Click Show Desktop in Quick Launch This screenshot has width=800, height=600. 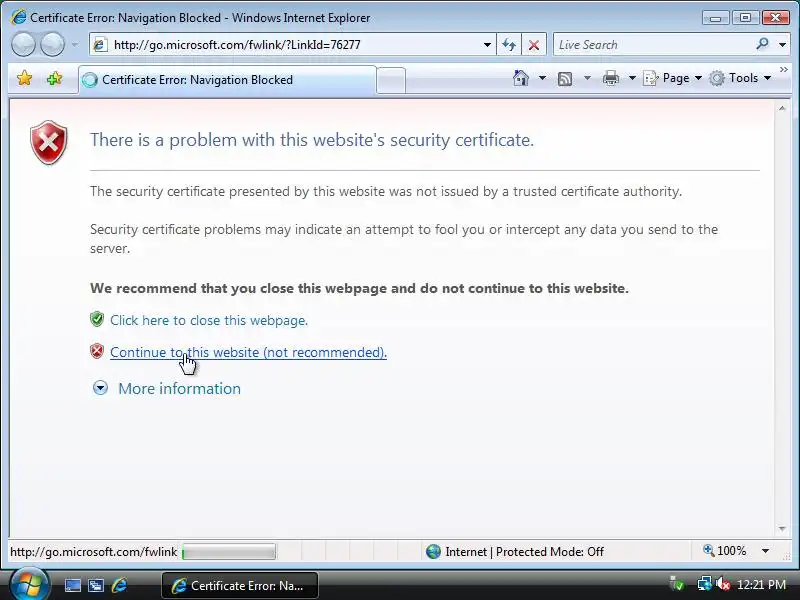point(72,586)
